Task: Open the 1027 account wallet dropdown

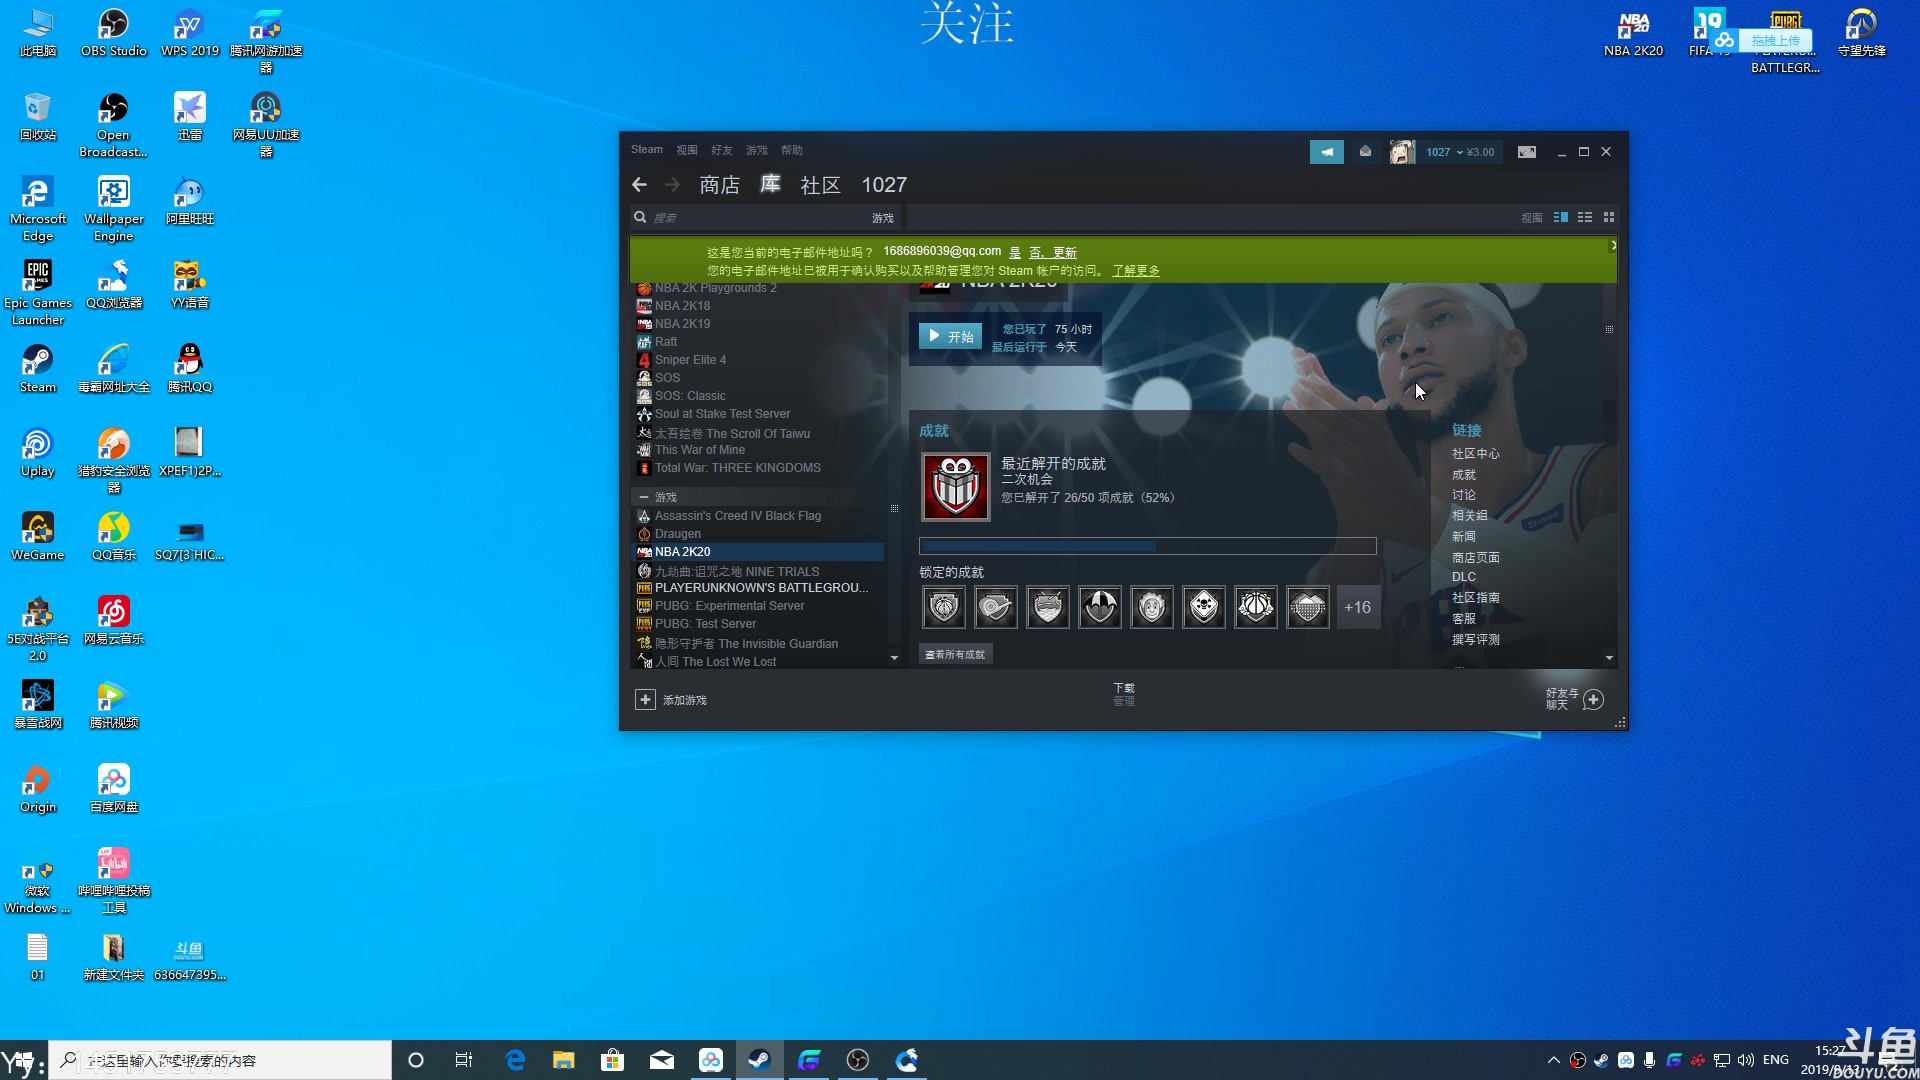Action: [x=1460, y=152]
